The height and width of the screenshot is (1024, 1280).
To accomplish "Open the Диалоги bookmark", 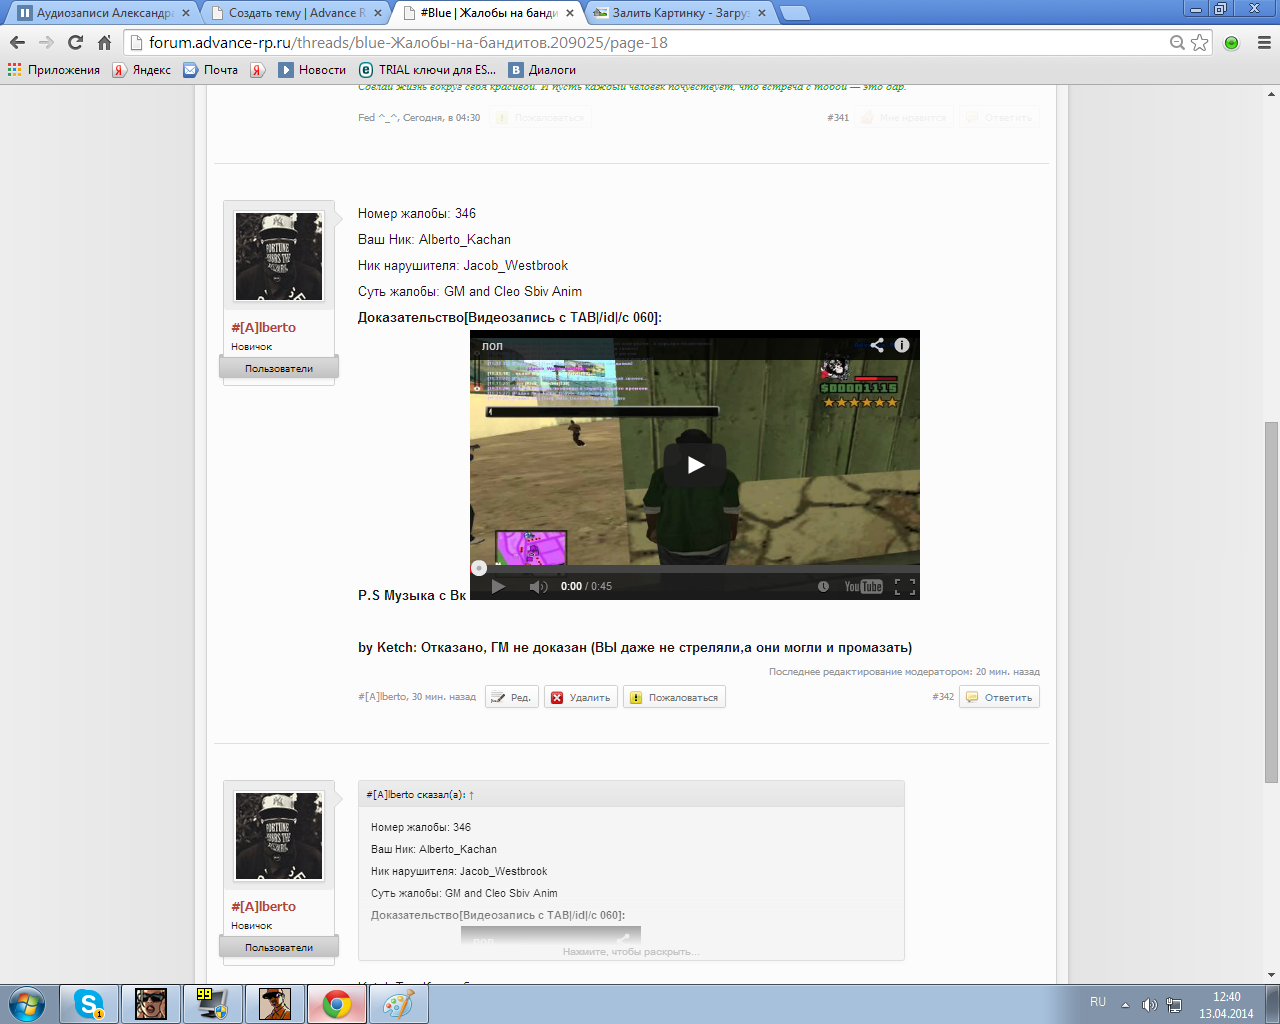I will point(543,70).
